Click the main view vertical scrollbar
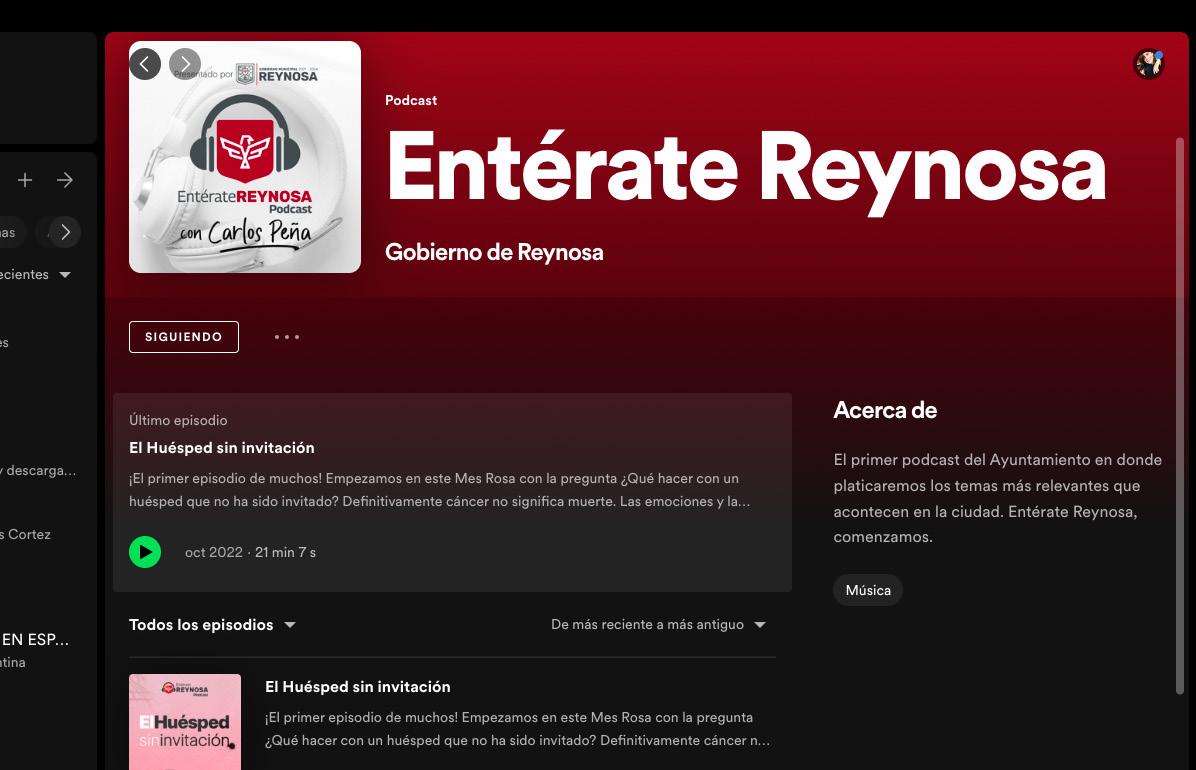1196x770 pixels. [1180, 416]
